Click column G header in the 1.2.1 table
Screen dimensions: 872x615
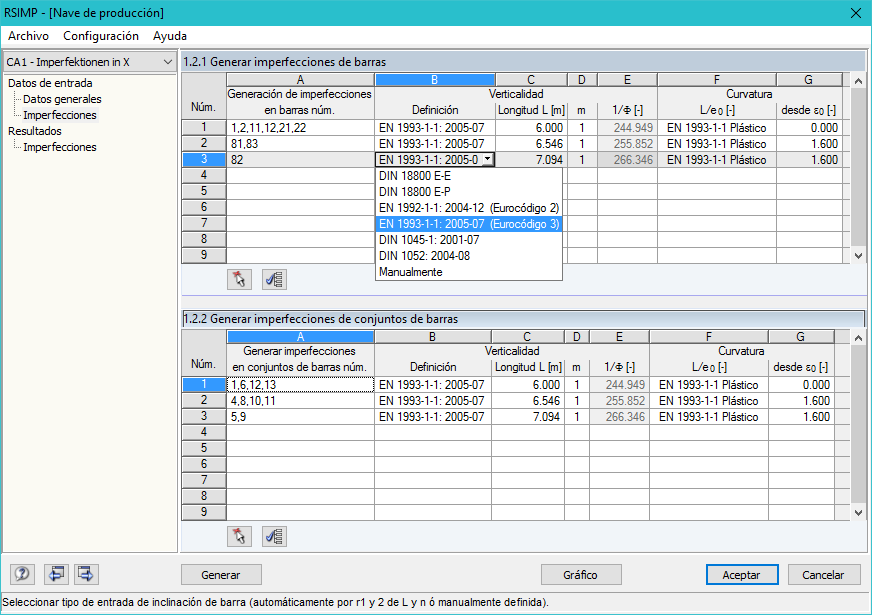click(x=809, y=80)
